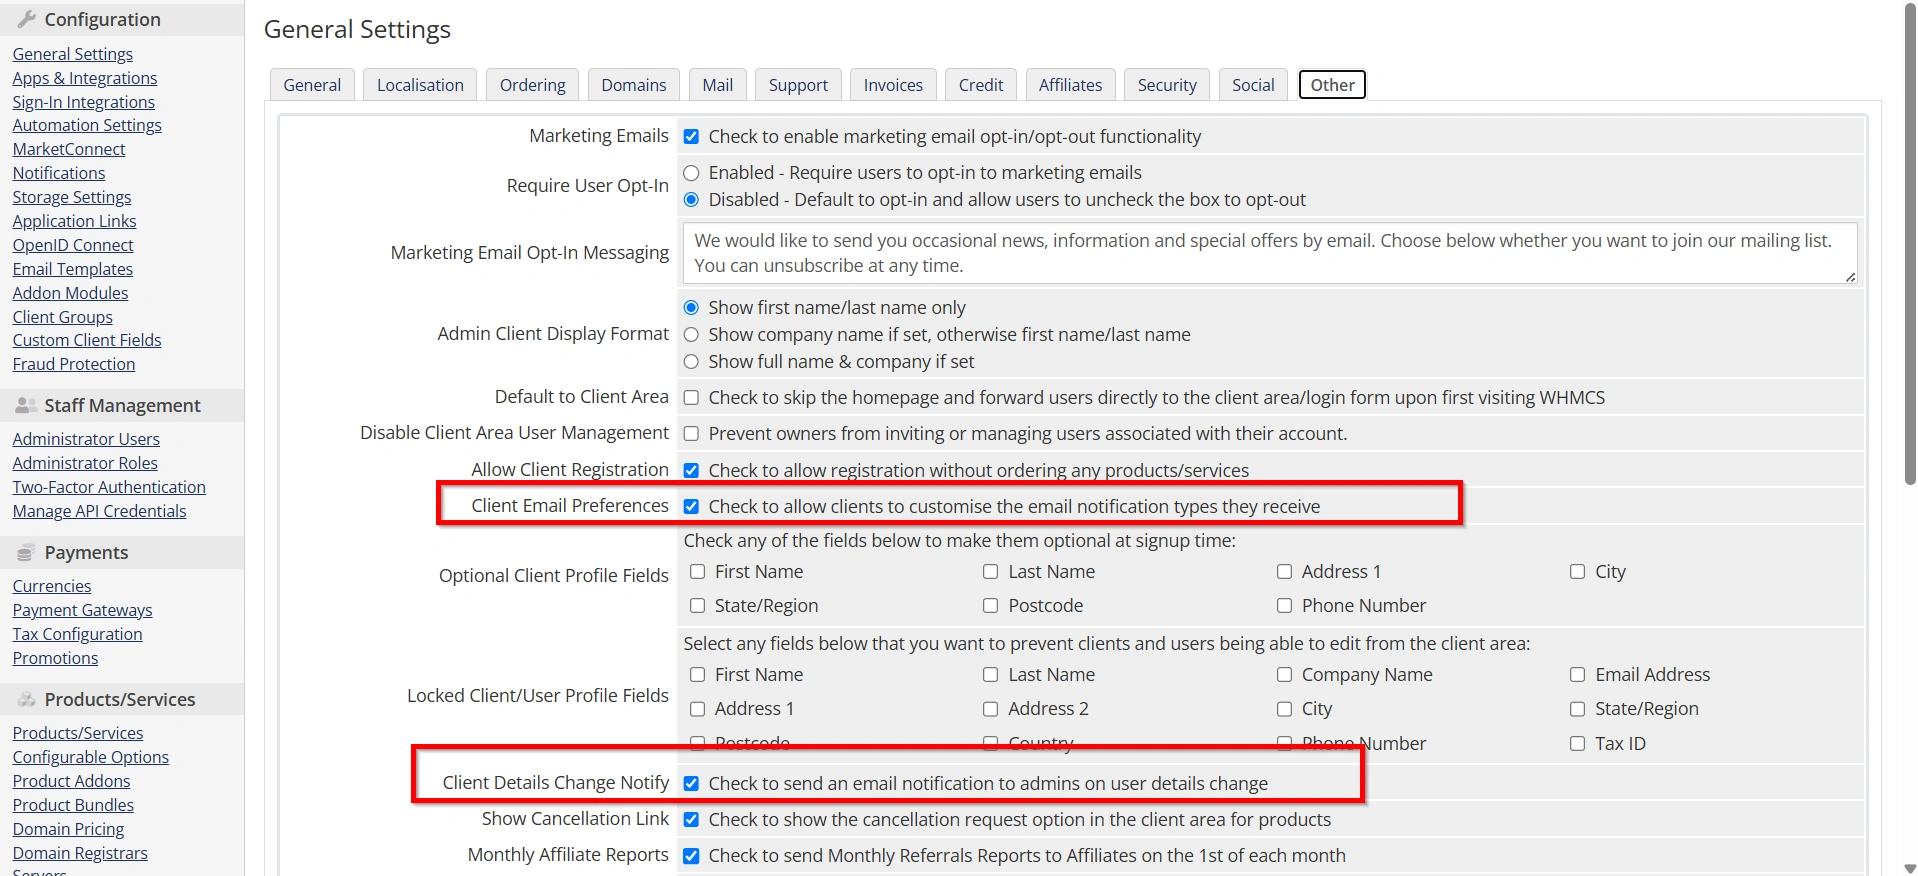The width and height of the screenshot is (1918, 876).
Task: Go to Domain Registrars
Action: pos(80,853)
